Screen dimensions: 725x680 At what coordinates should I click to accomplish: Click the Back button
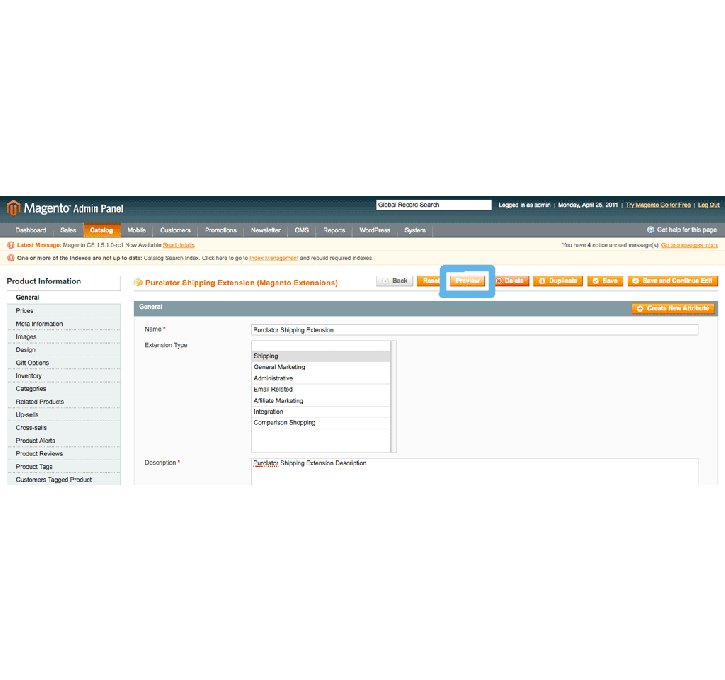[x=394, y=281]
